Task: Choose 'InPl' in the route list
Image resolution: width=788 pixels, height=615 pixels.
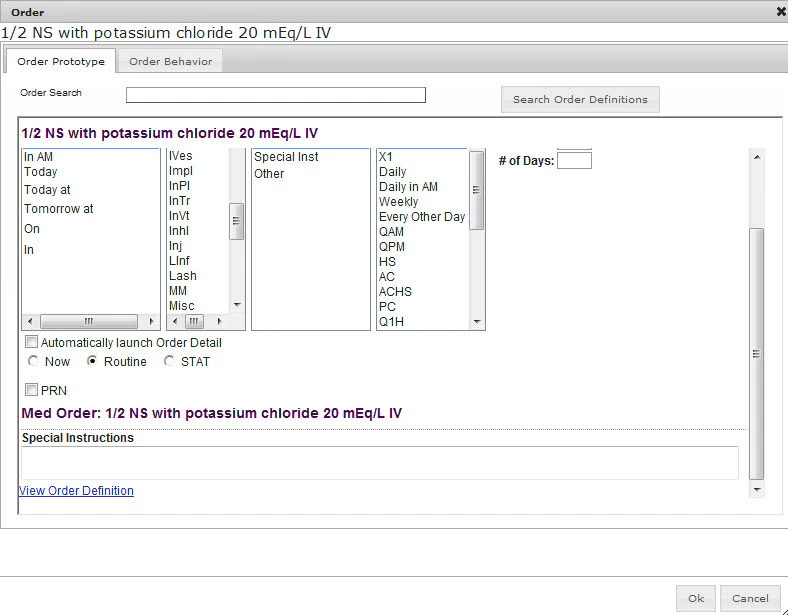Action: (179, 186)
